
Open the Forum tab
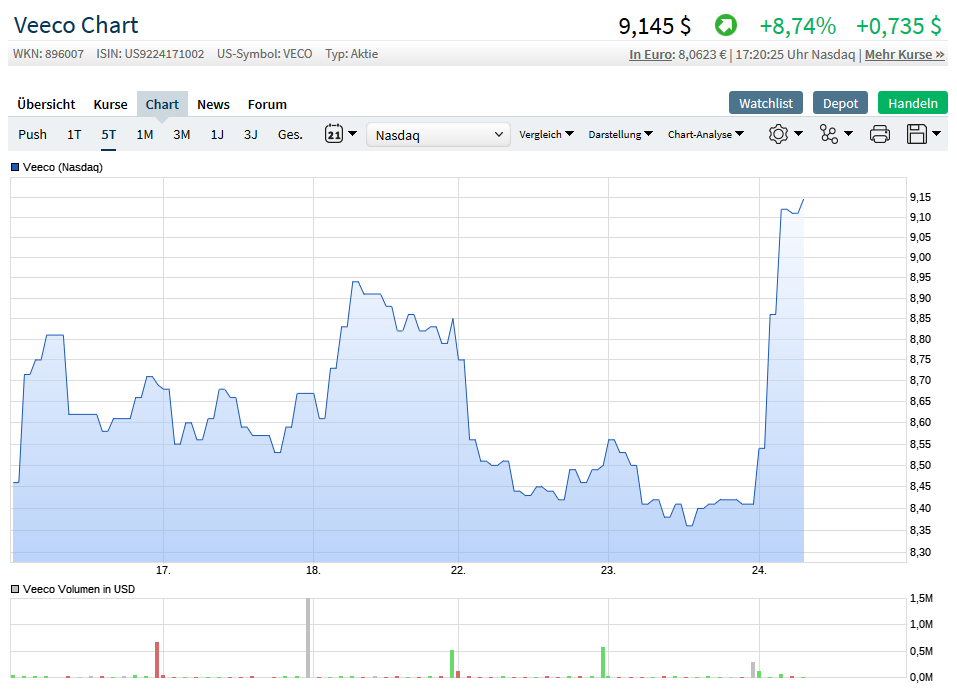click(267, 104)
